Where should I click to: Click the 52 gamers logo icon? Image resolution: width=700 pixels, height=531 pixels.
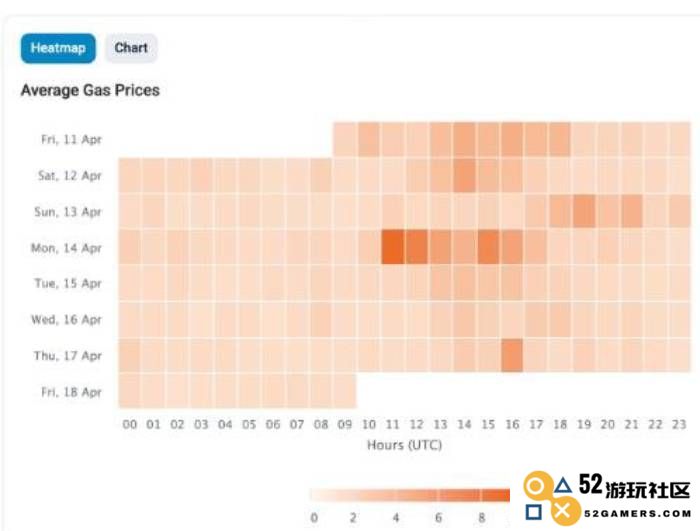pyautogui.click(x=550, y=498)
